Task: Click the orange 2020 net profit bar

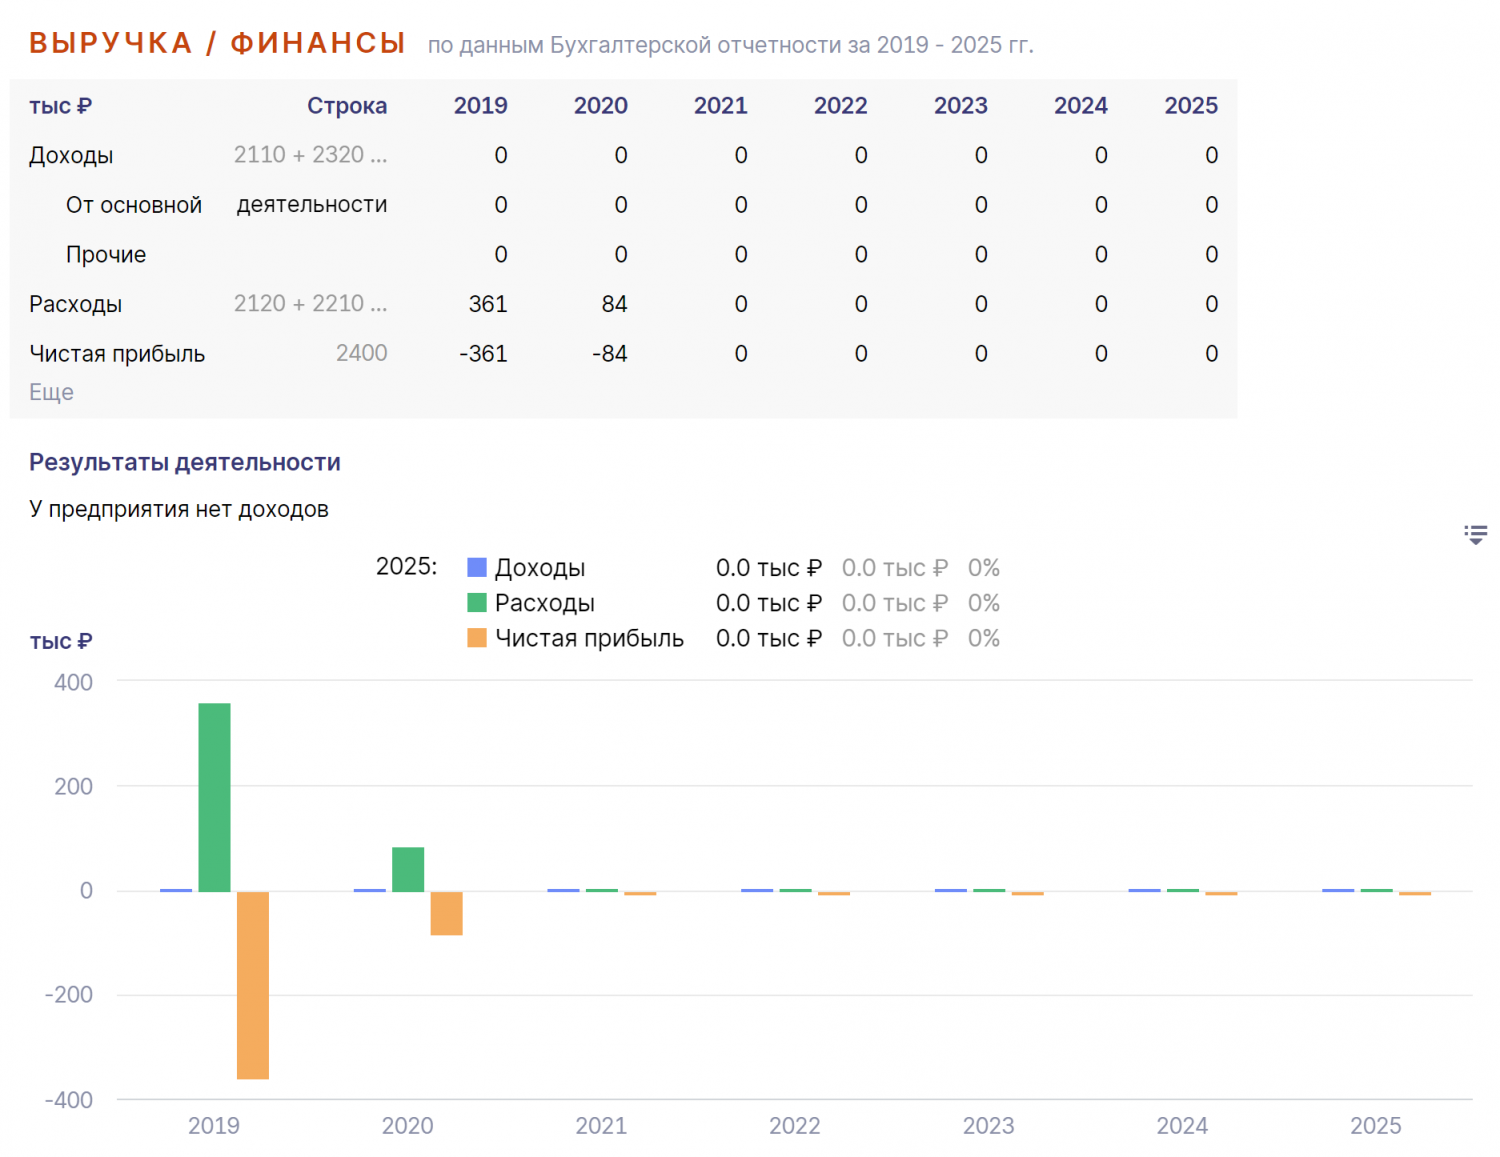Action: tap(447, 913)
